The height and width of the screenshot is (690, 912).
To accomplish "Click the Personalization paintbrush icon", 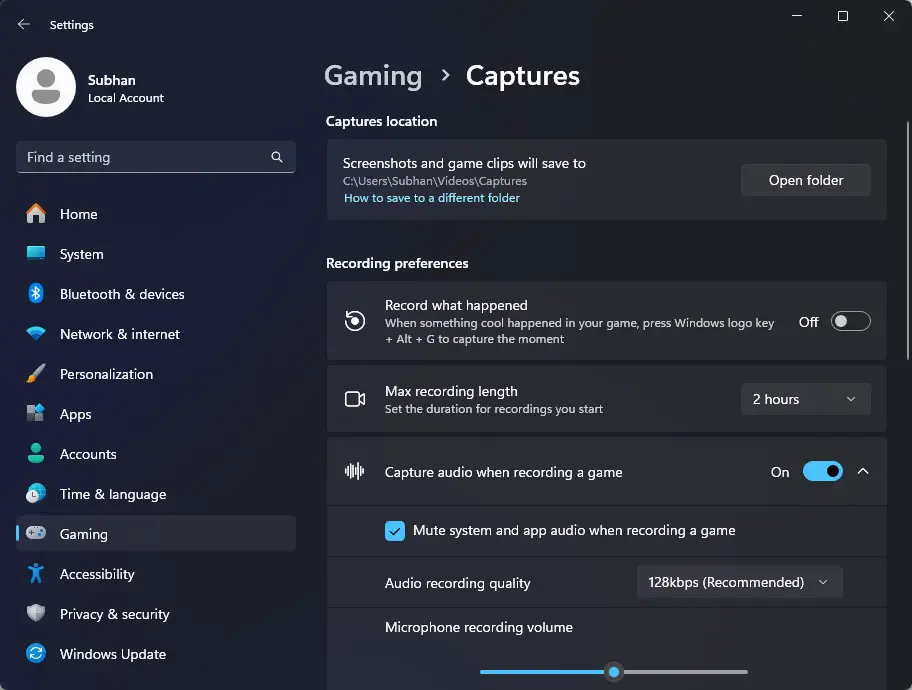I will click(35, 374).
